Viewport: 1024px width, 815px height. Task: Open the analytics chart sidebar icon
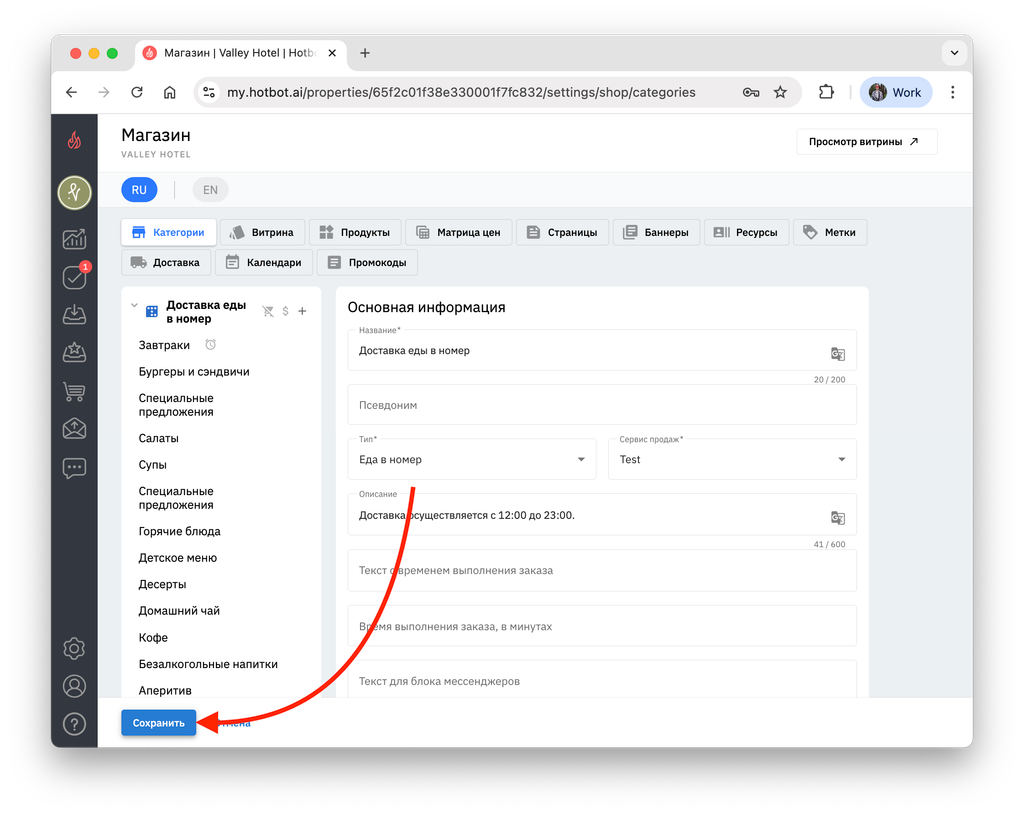(74, 239)
